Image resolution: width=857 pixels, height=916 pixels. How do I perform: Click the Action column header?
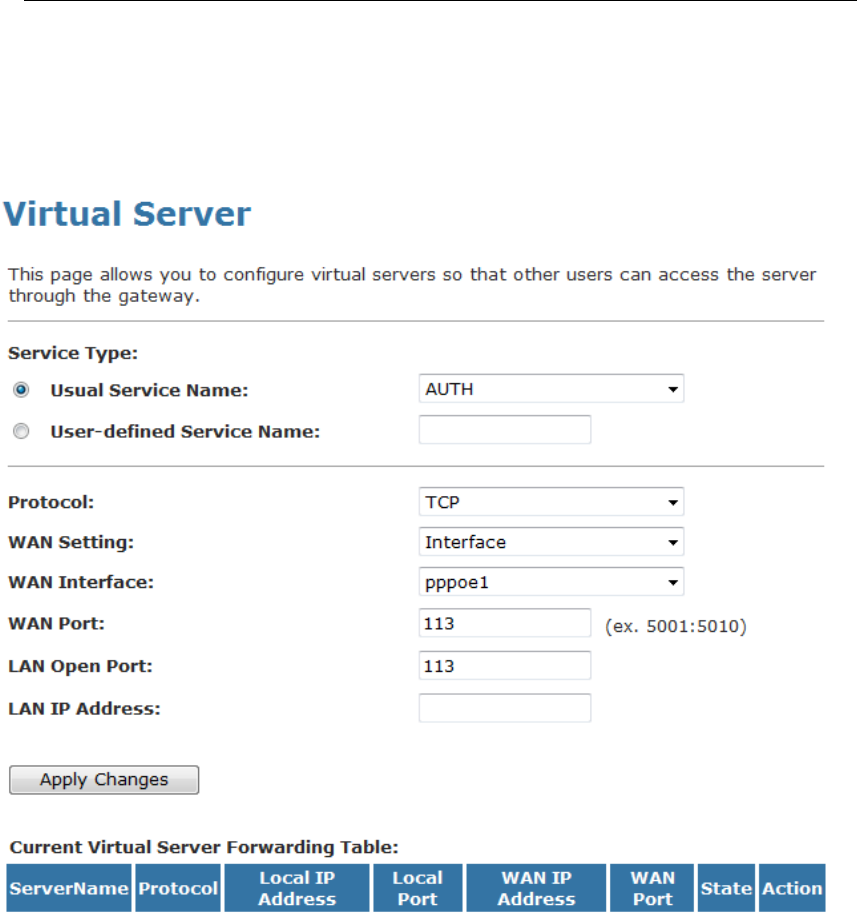(x=792, y=888)
